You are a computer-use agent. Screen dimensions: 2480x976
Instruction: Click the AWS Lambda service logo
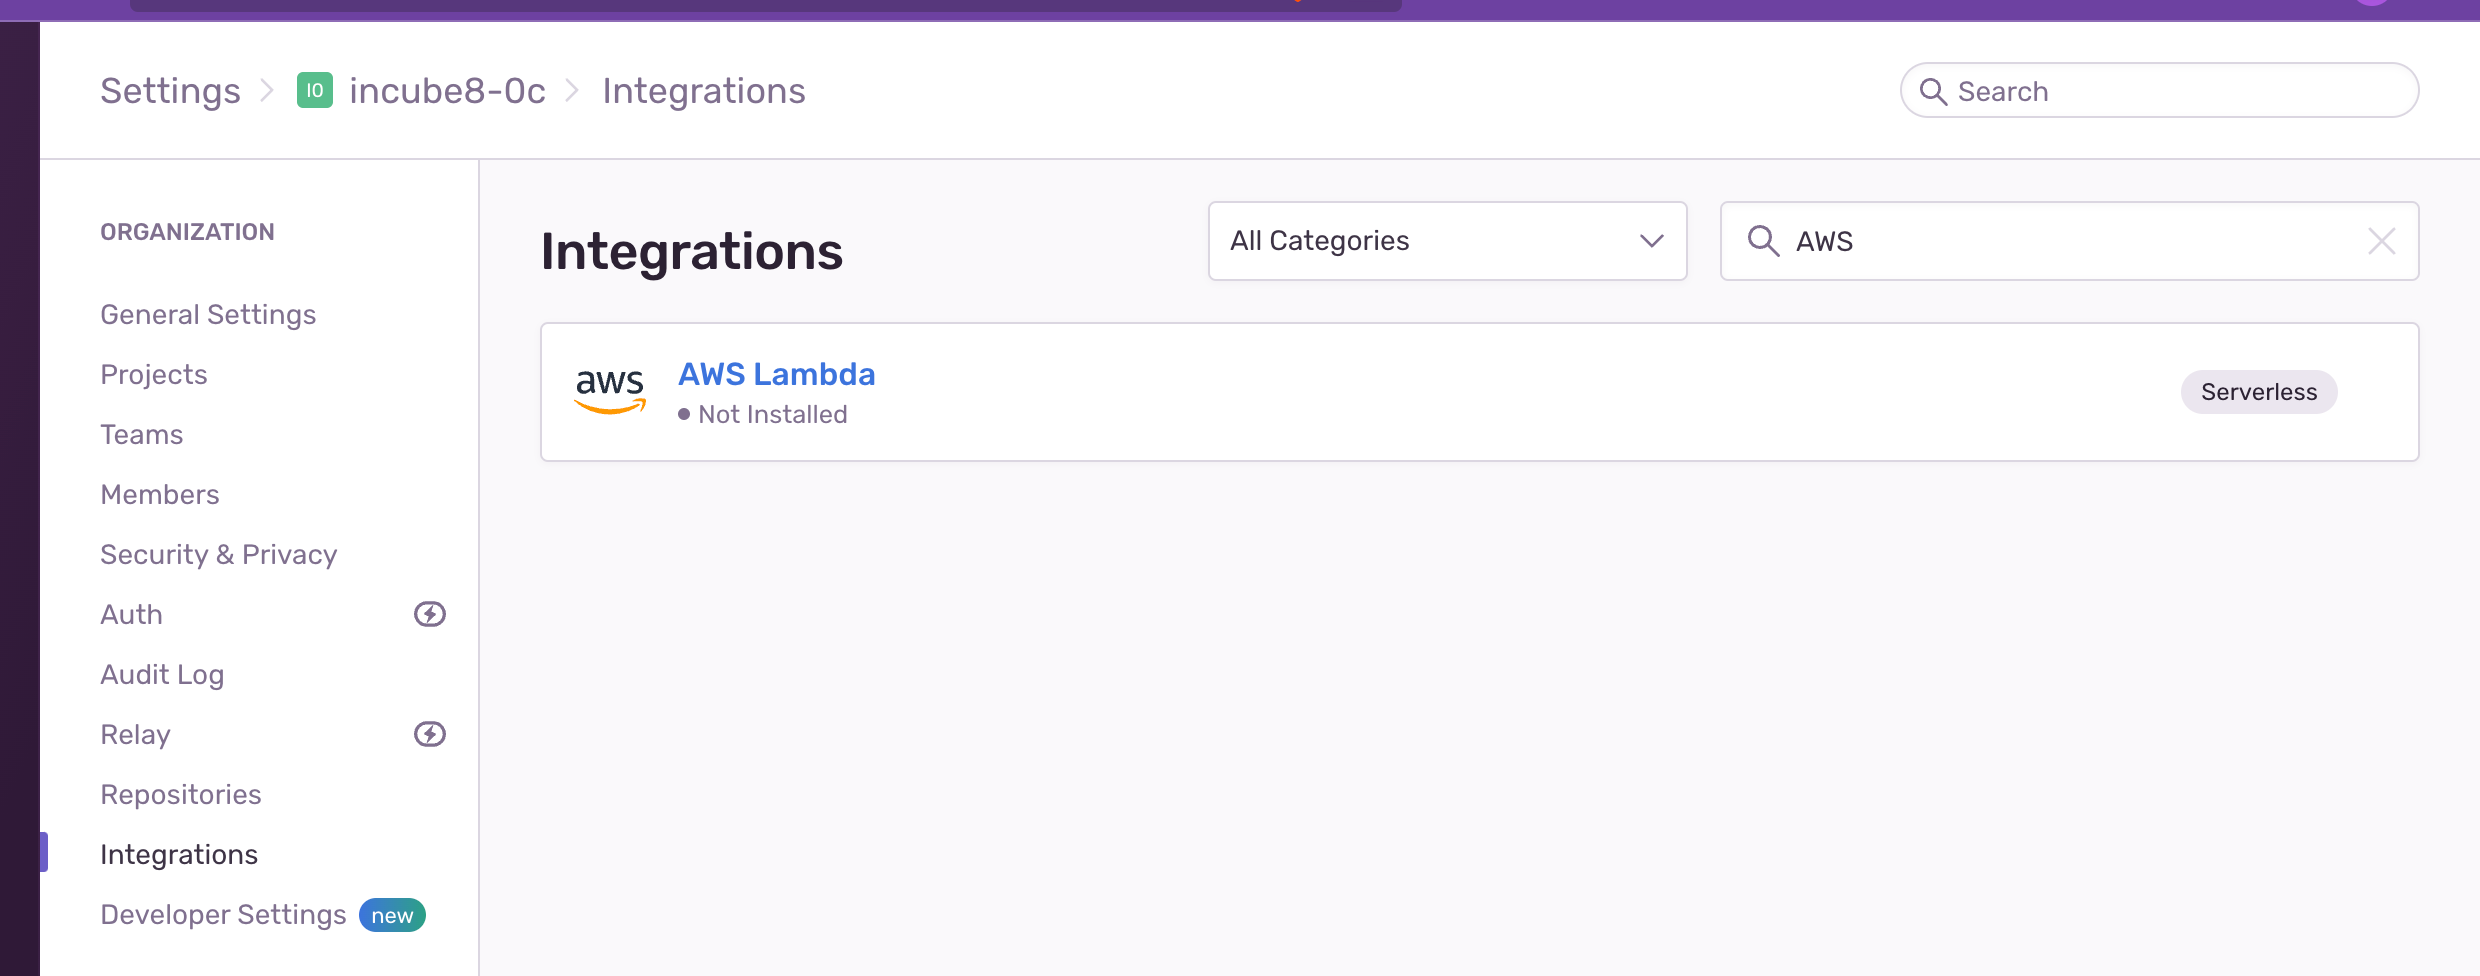pyautogui.click(x=609, y=391)
